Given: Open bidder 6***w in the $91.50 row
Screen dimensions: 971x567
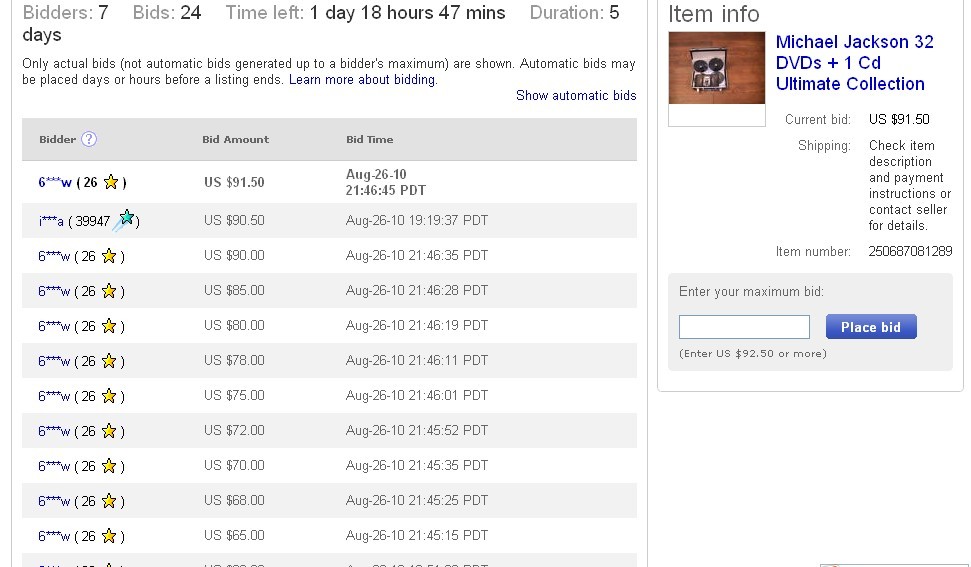Looking at the screenshot, I should pyautogui.click(x=55, y=182).
